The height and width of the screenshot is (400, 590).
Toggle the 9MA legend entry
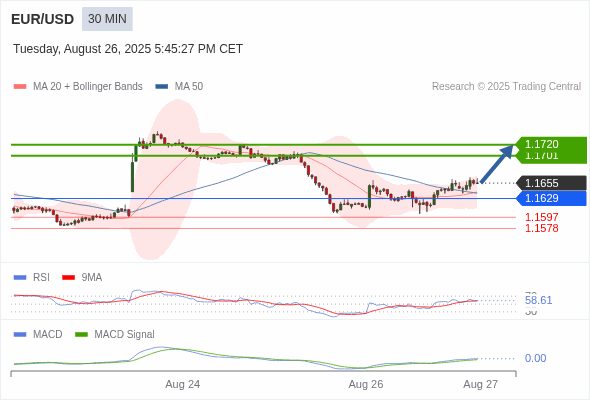click(91, 278)
